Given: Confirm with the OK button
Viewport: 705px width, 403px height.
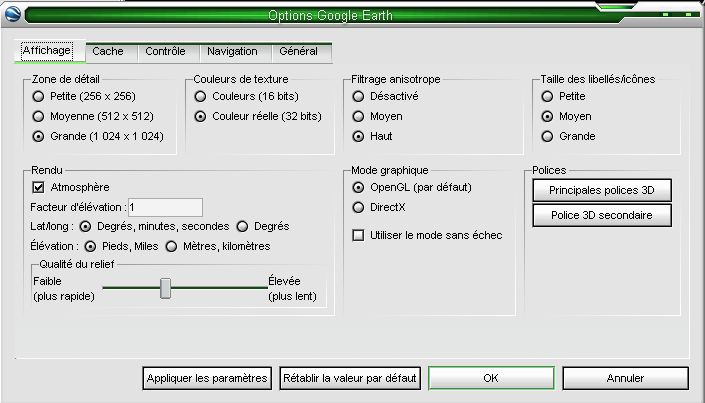Looking at the screenshot, I should pyautogui.click(x=491, y=378).
